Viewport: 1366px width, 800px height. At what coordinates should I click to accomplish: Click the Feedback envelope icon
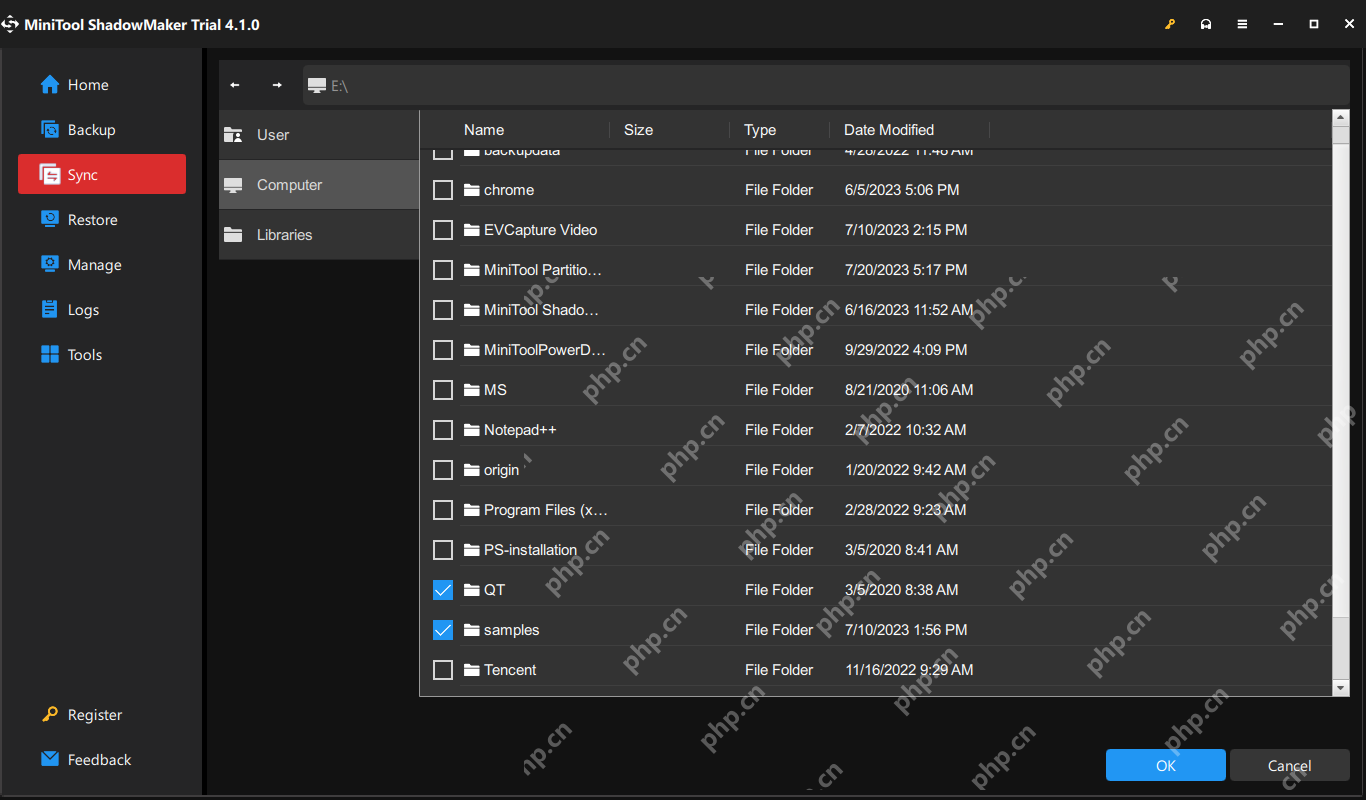tap(50, 760)
